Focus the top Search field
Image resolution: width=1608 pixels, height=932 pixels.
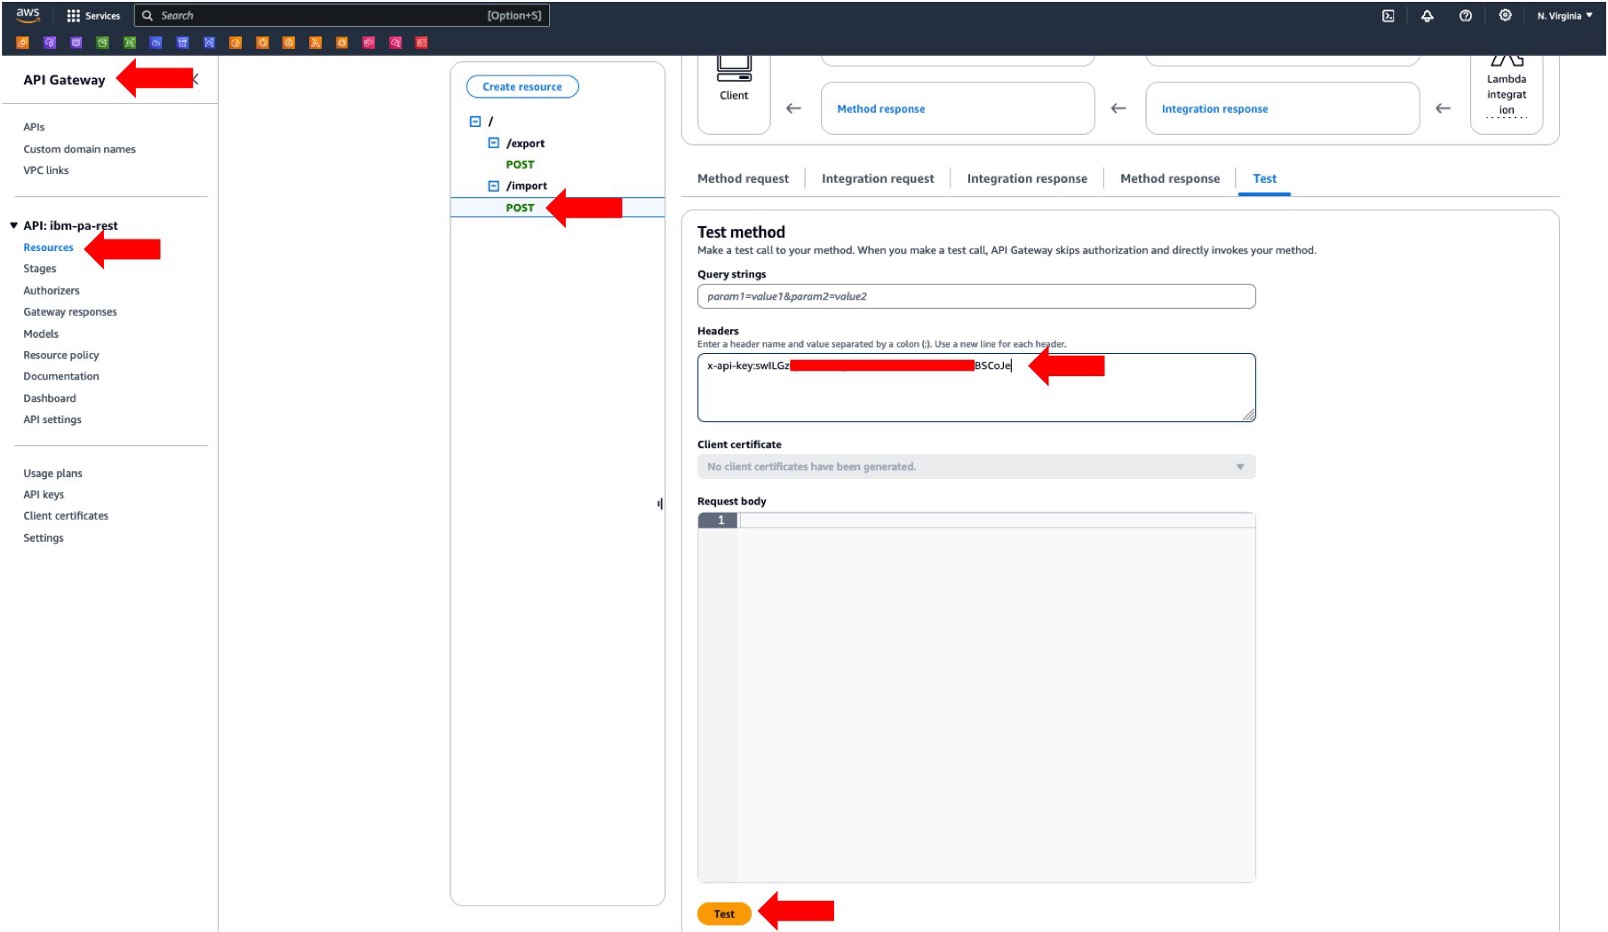[342, 16]
